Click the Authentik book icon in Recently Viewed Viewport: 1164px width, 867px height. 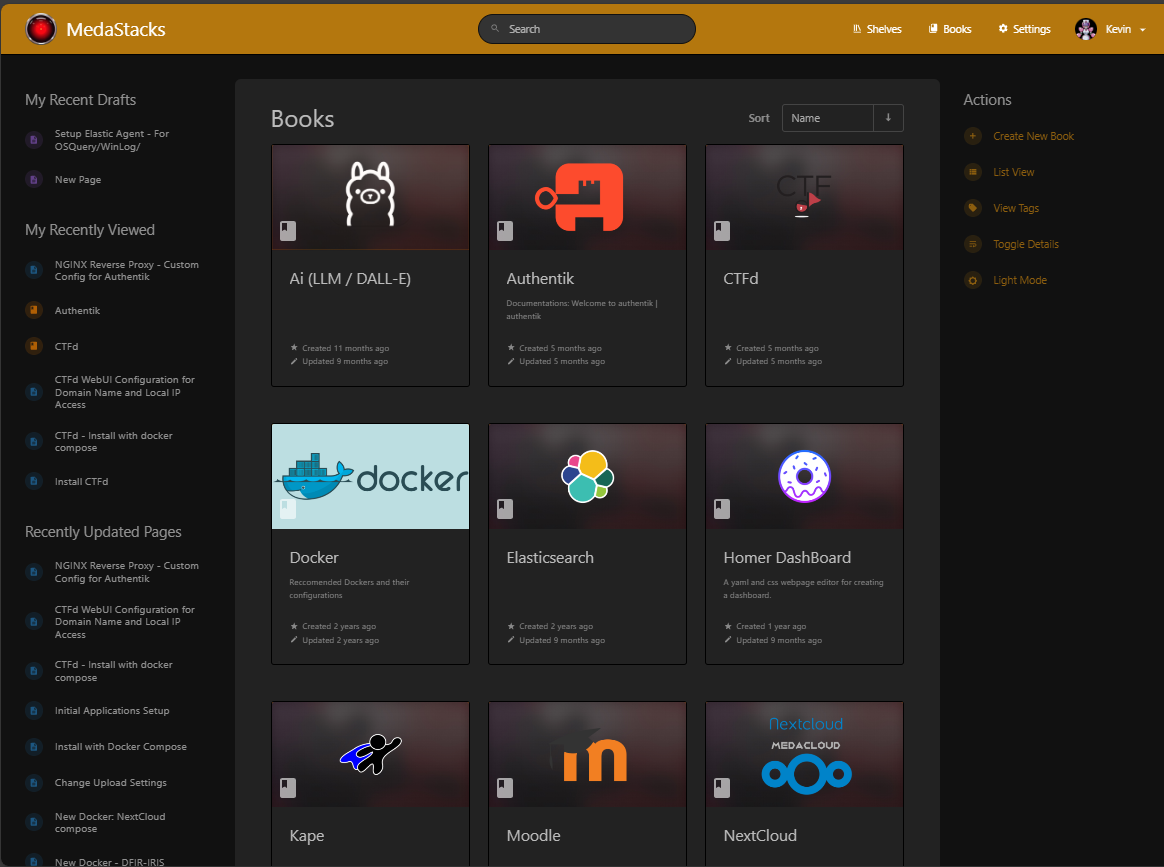34,311
